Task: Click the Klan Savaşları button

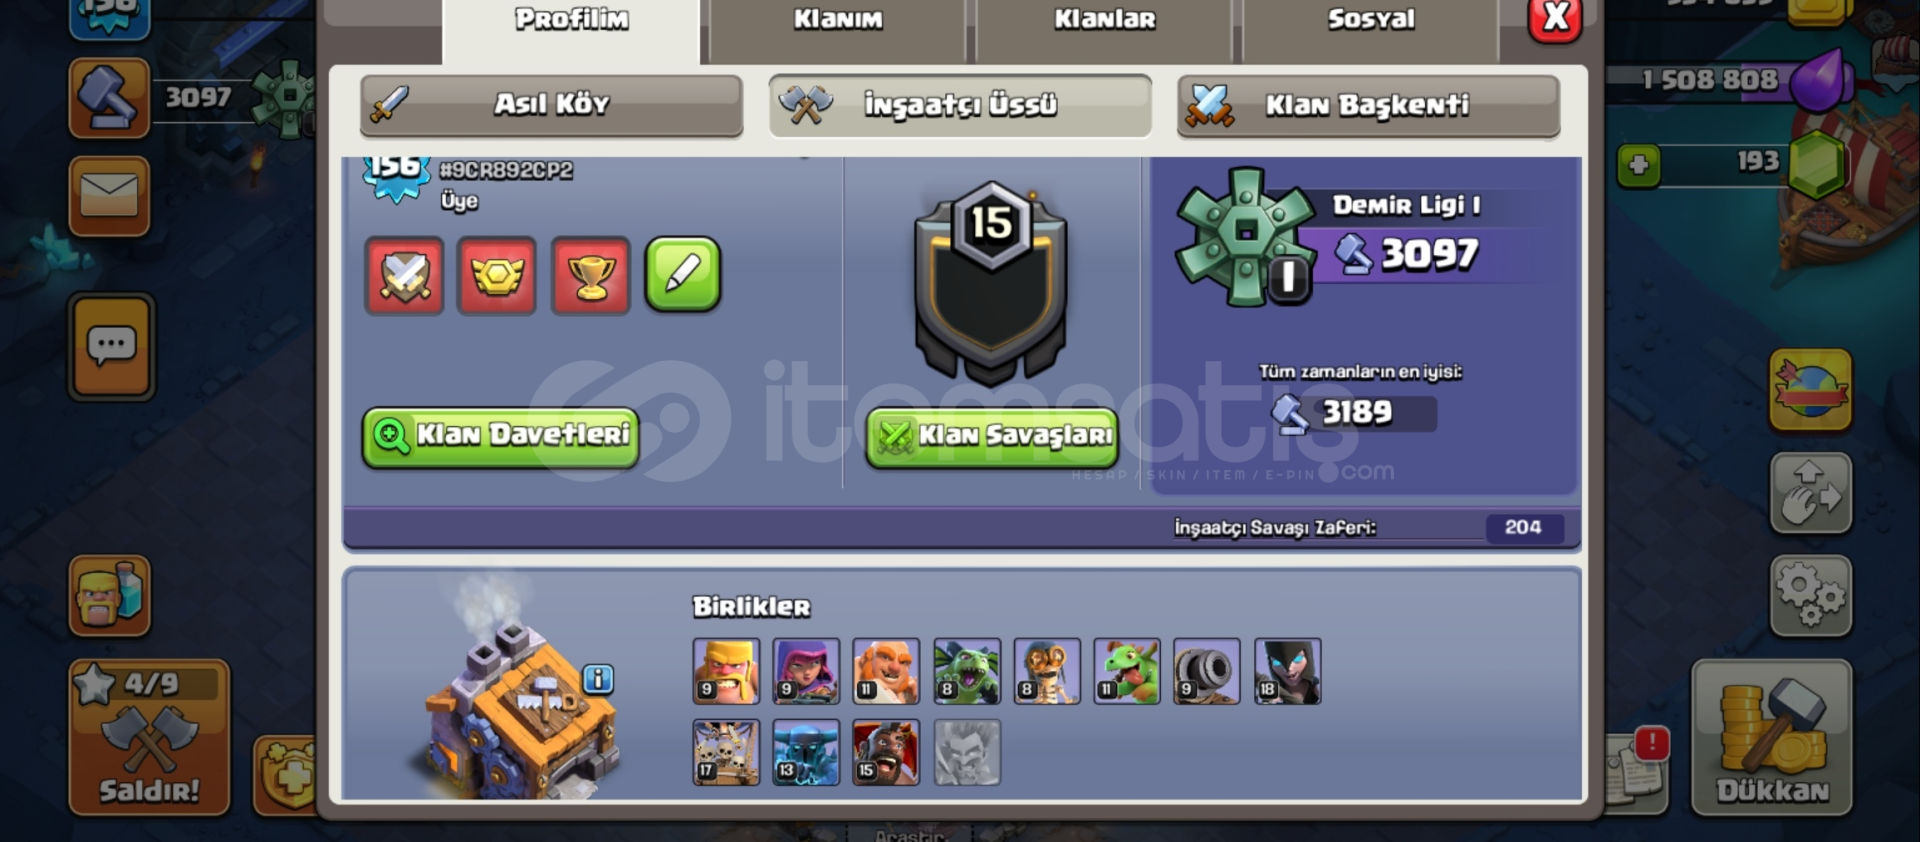Action: coord(992,437)
